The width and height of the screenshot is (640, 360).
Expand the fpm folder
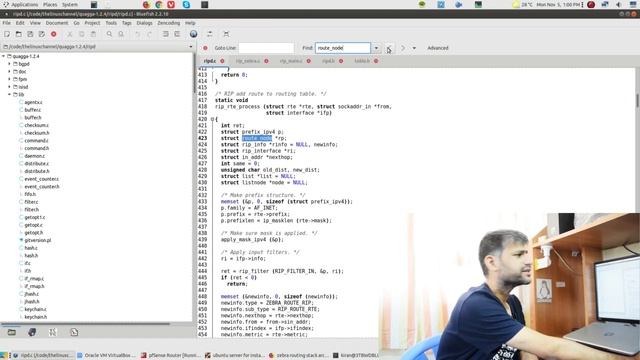(x=10, y=79)
